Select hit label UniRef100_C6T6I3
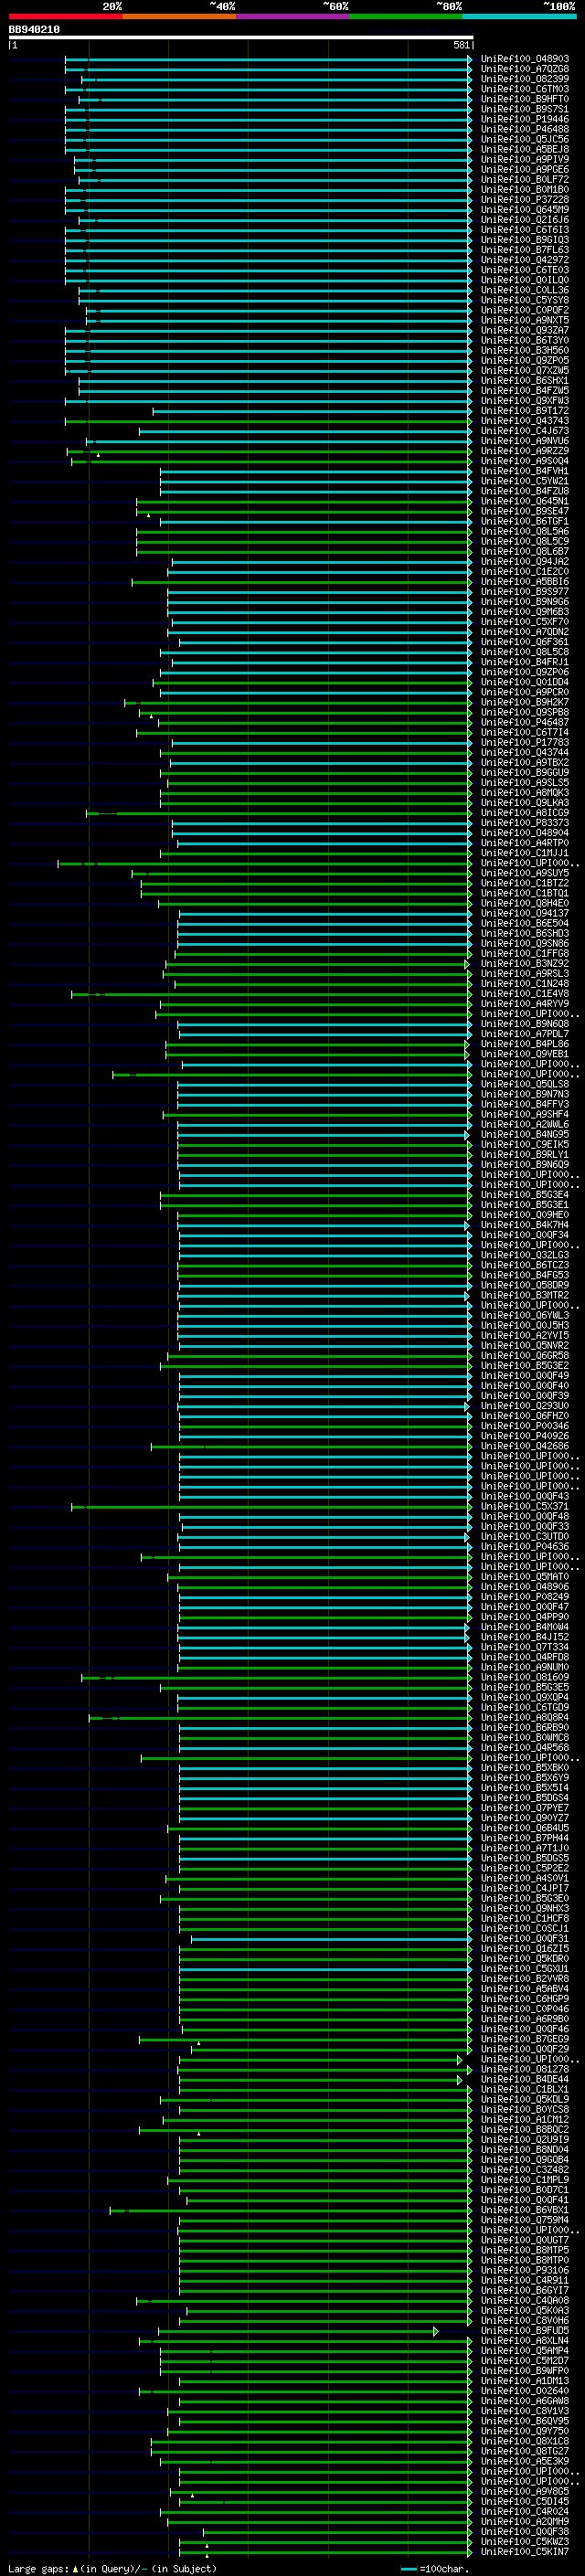 click(525, 230)
